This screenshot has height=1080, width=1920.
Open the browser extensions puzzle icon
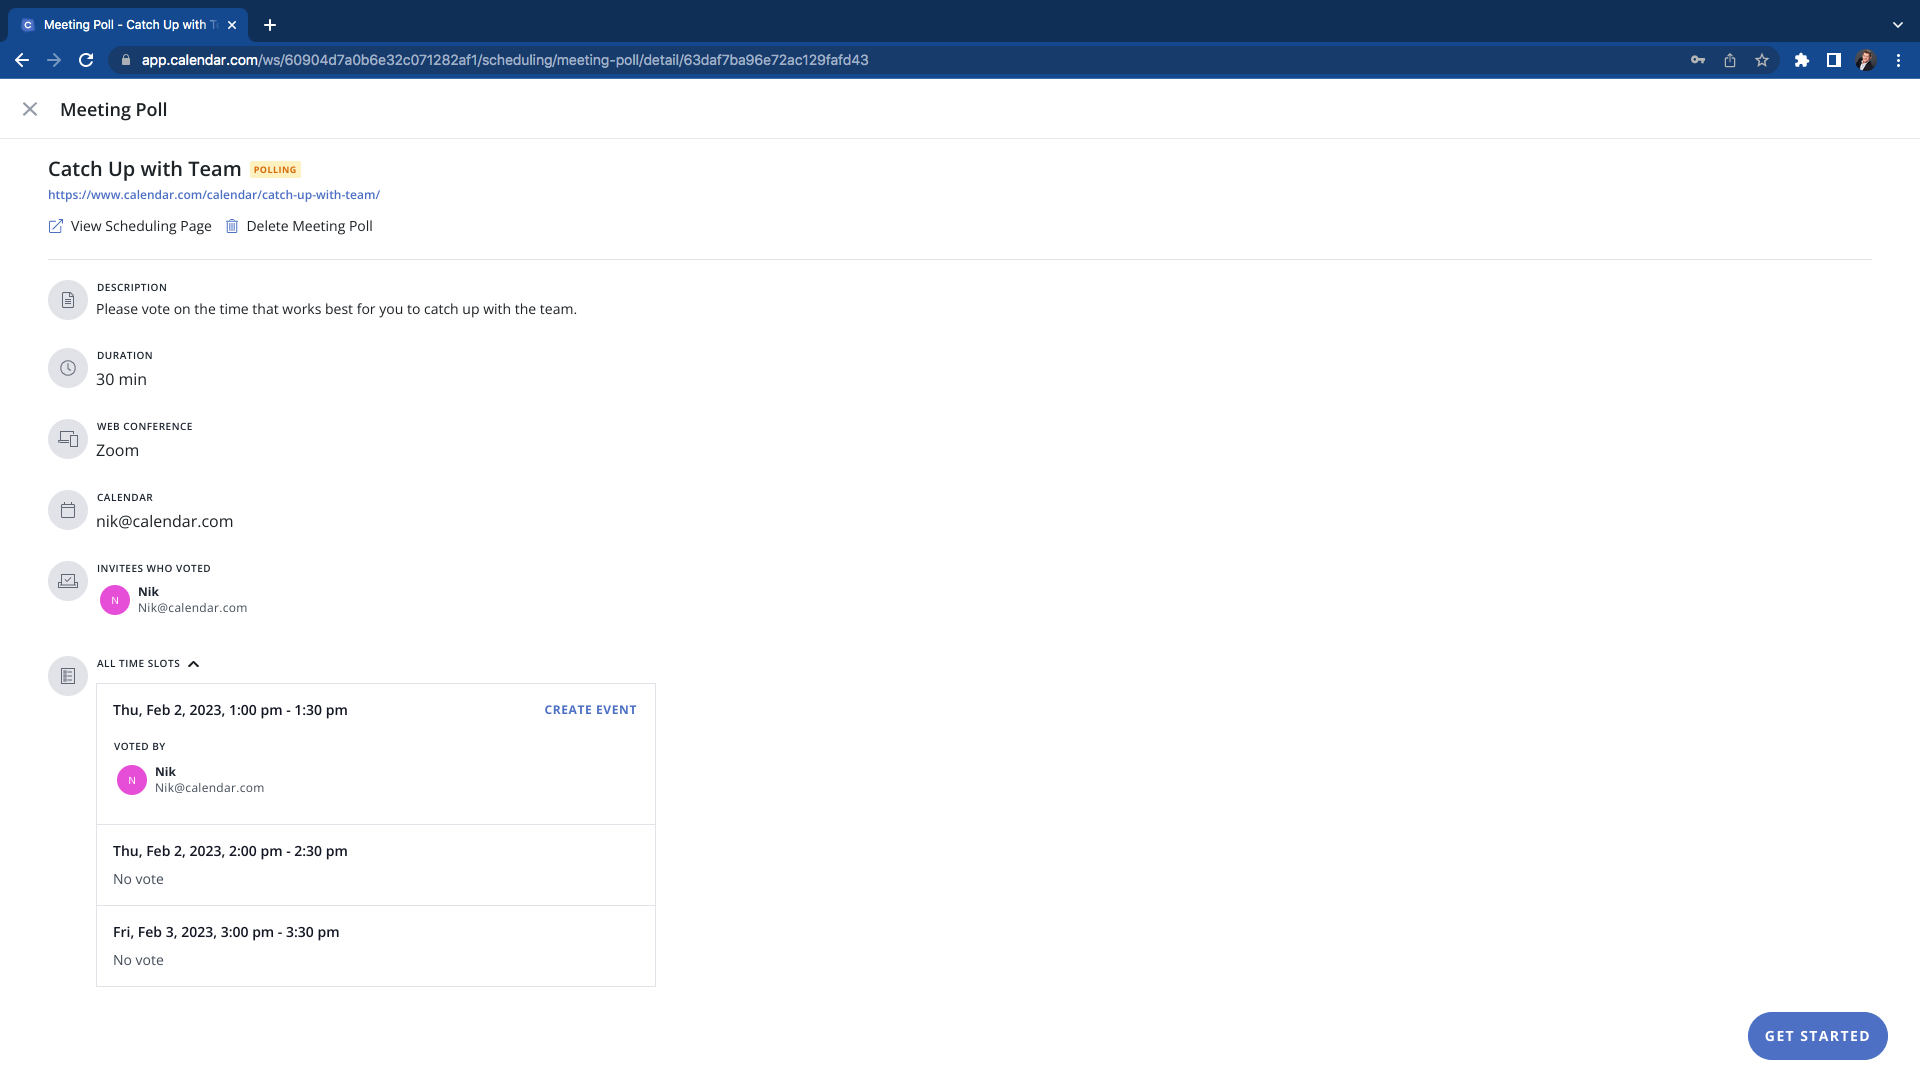[1802, 60]
